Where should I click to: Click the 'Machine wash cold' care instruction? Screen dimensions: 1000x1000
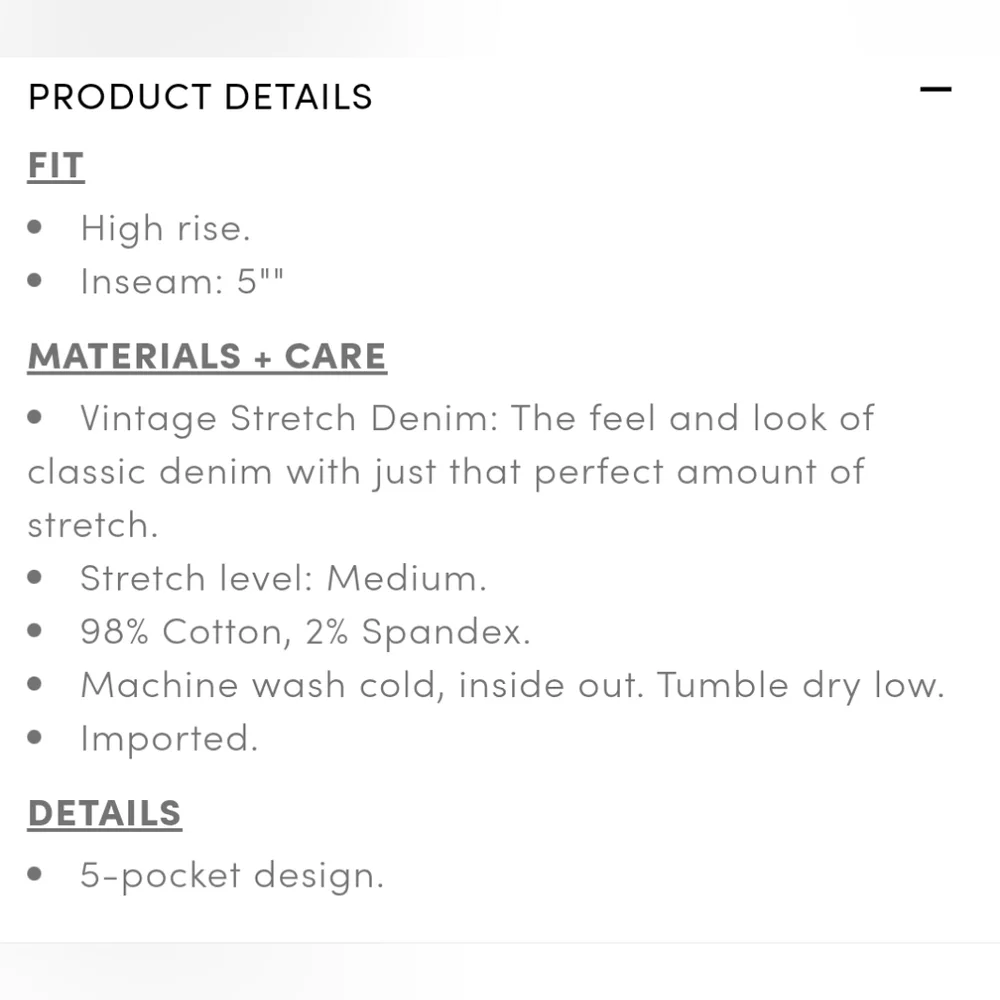[512, 685]
